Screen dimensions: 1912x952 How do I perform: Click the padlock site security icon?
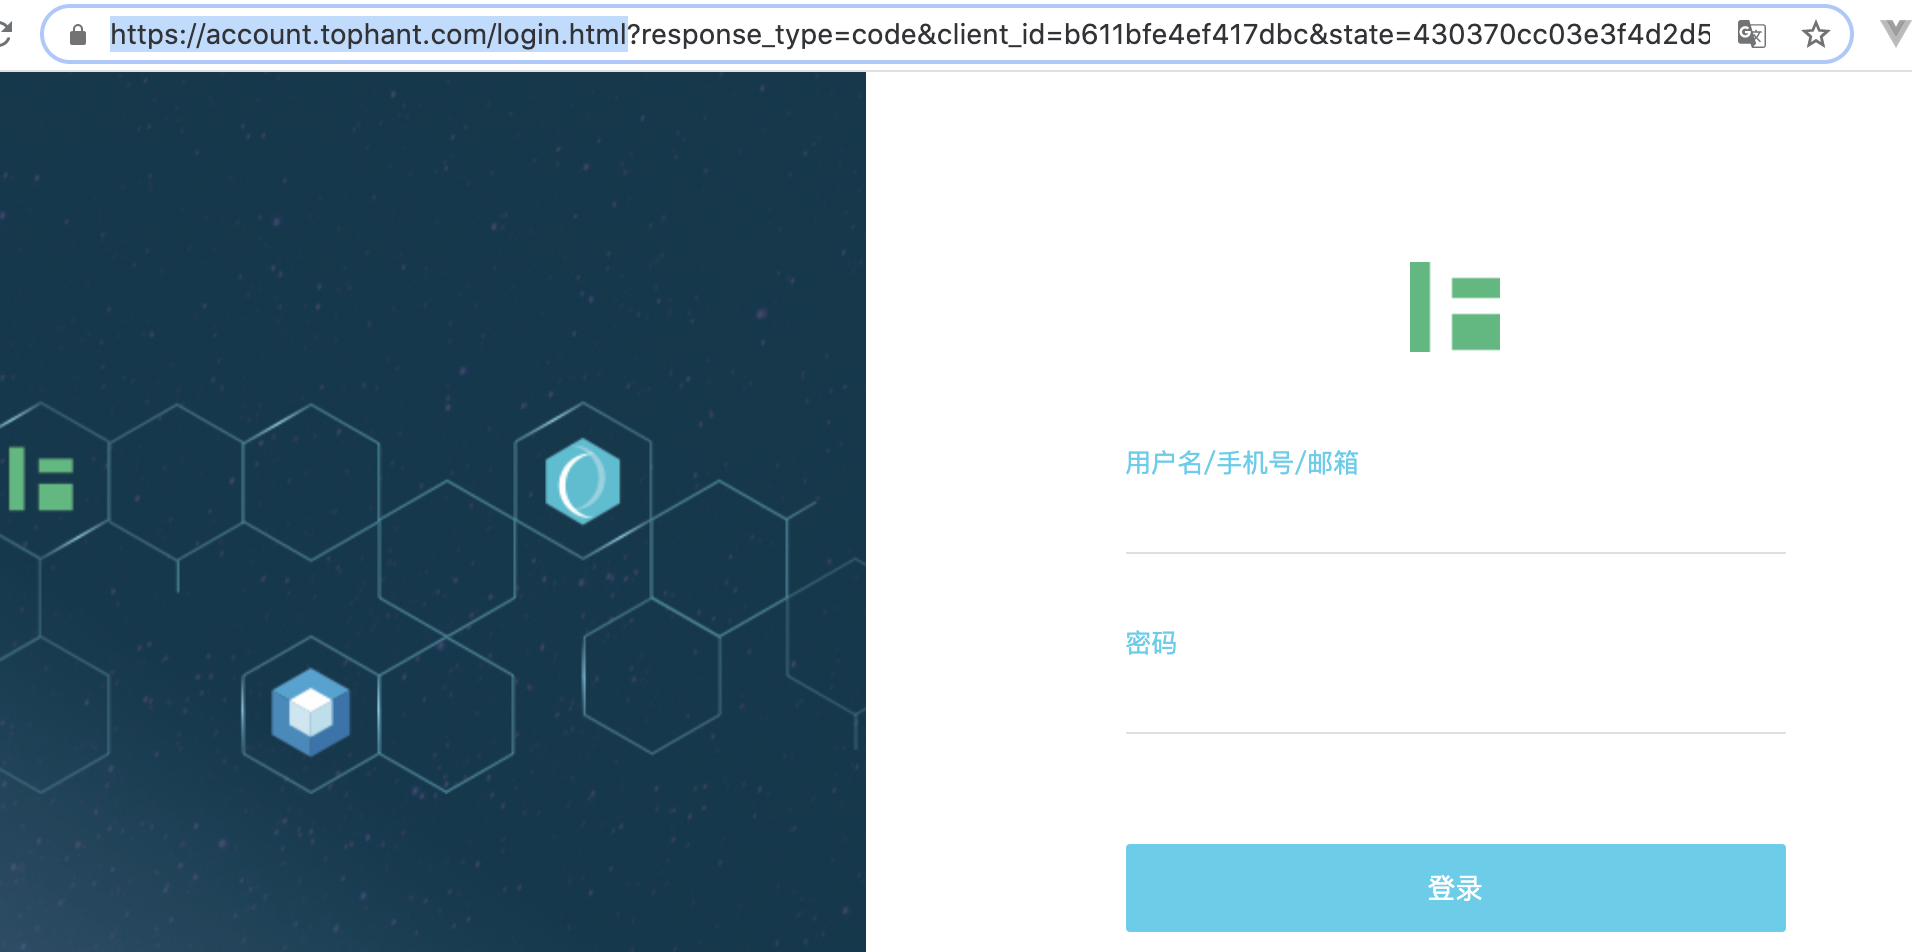pos(78,35)
